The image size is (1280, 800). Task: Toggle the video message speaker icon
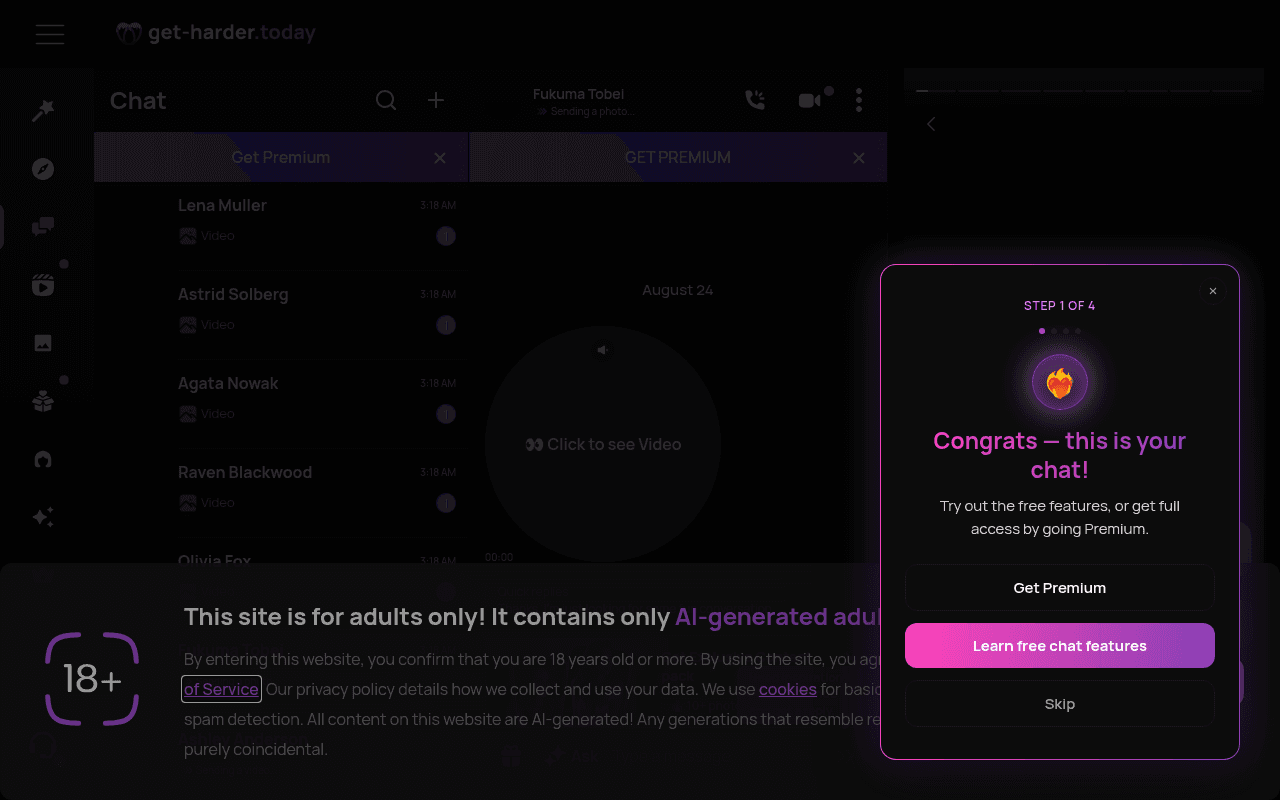point(603,350)
